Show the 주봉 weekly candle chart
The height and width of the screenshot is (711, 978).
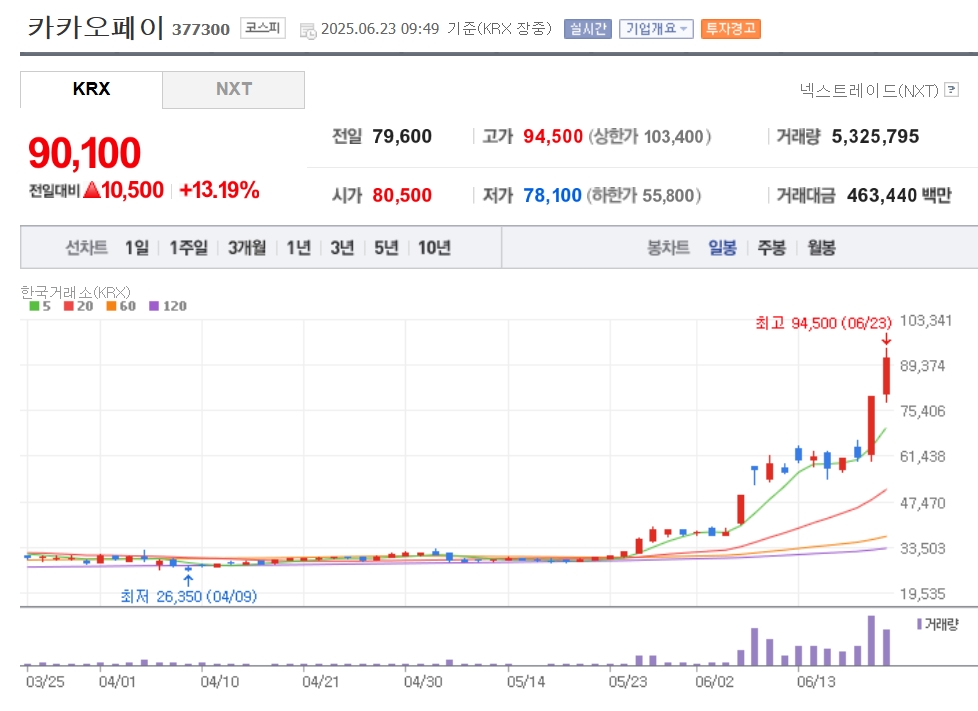pyautogui.click(x=772, y=248)
